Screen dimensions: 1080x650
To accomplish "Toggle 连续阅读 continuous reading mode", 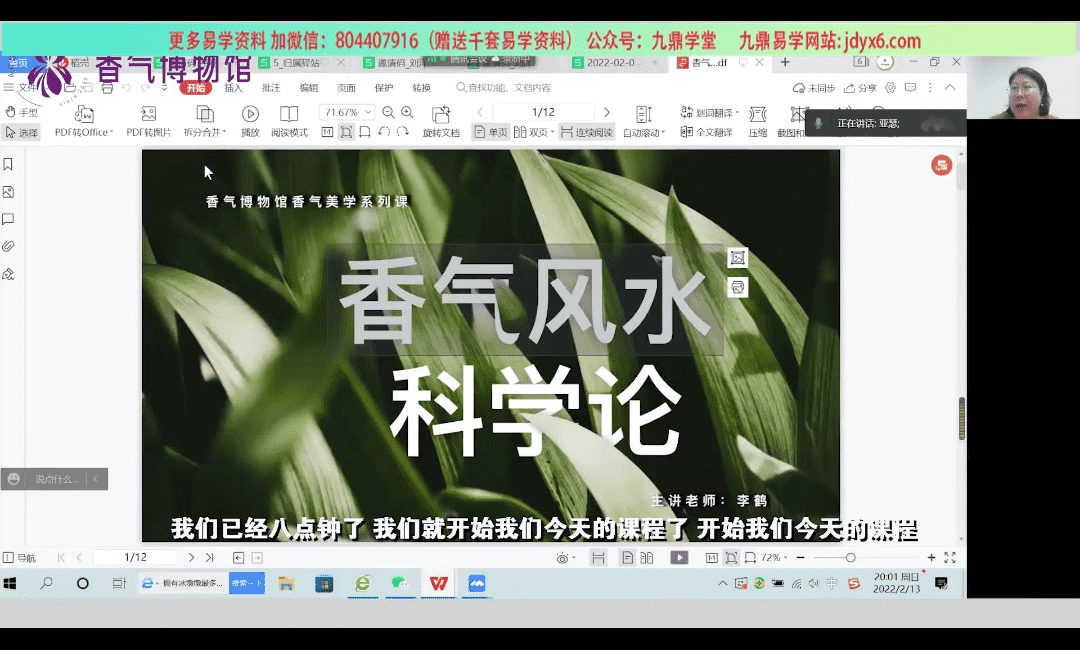I will 586,132.
